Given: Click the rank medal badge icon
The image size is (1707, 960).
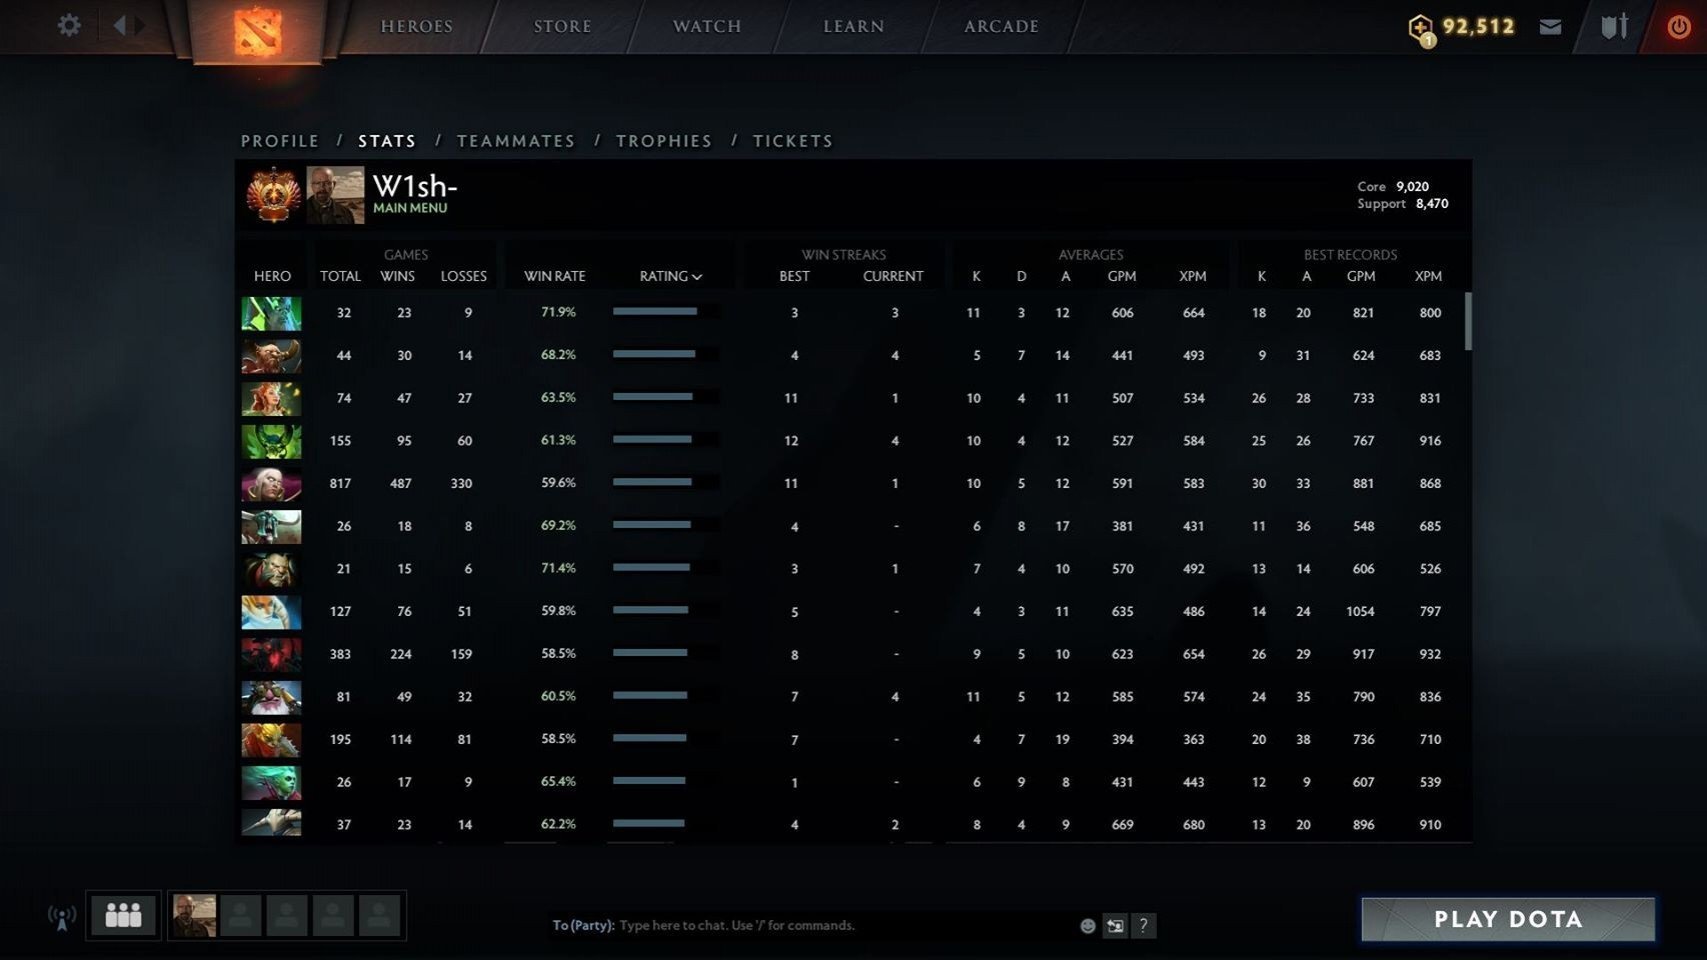Looking at the screenshot, I should (273, 195).
